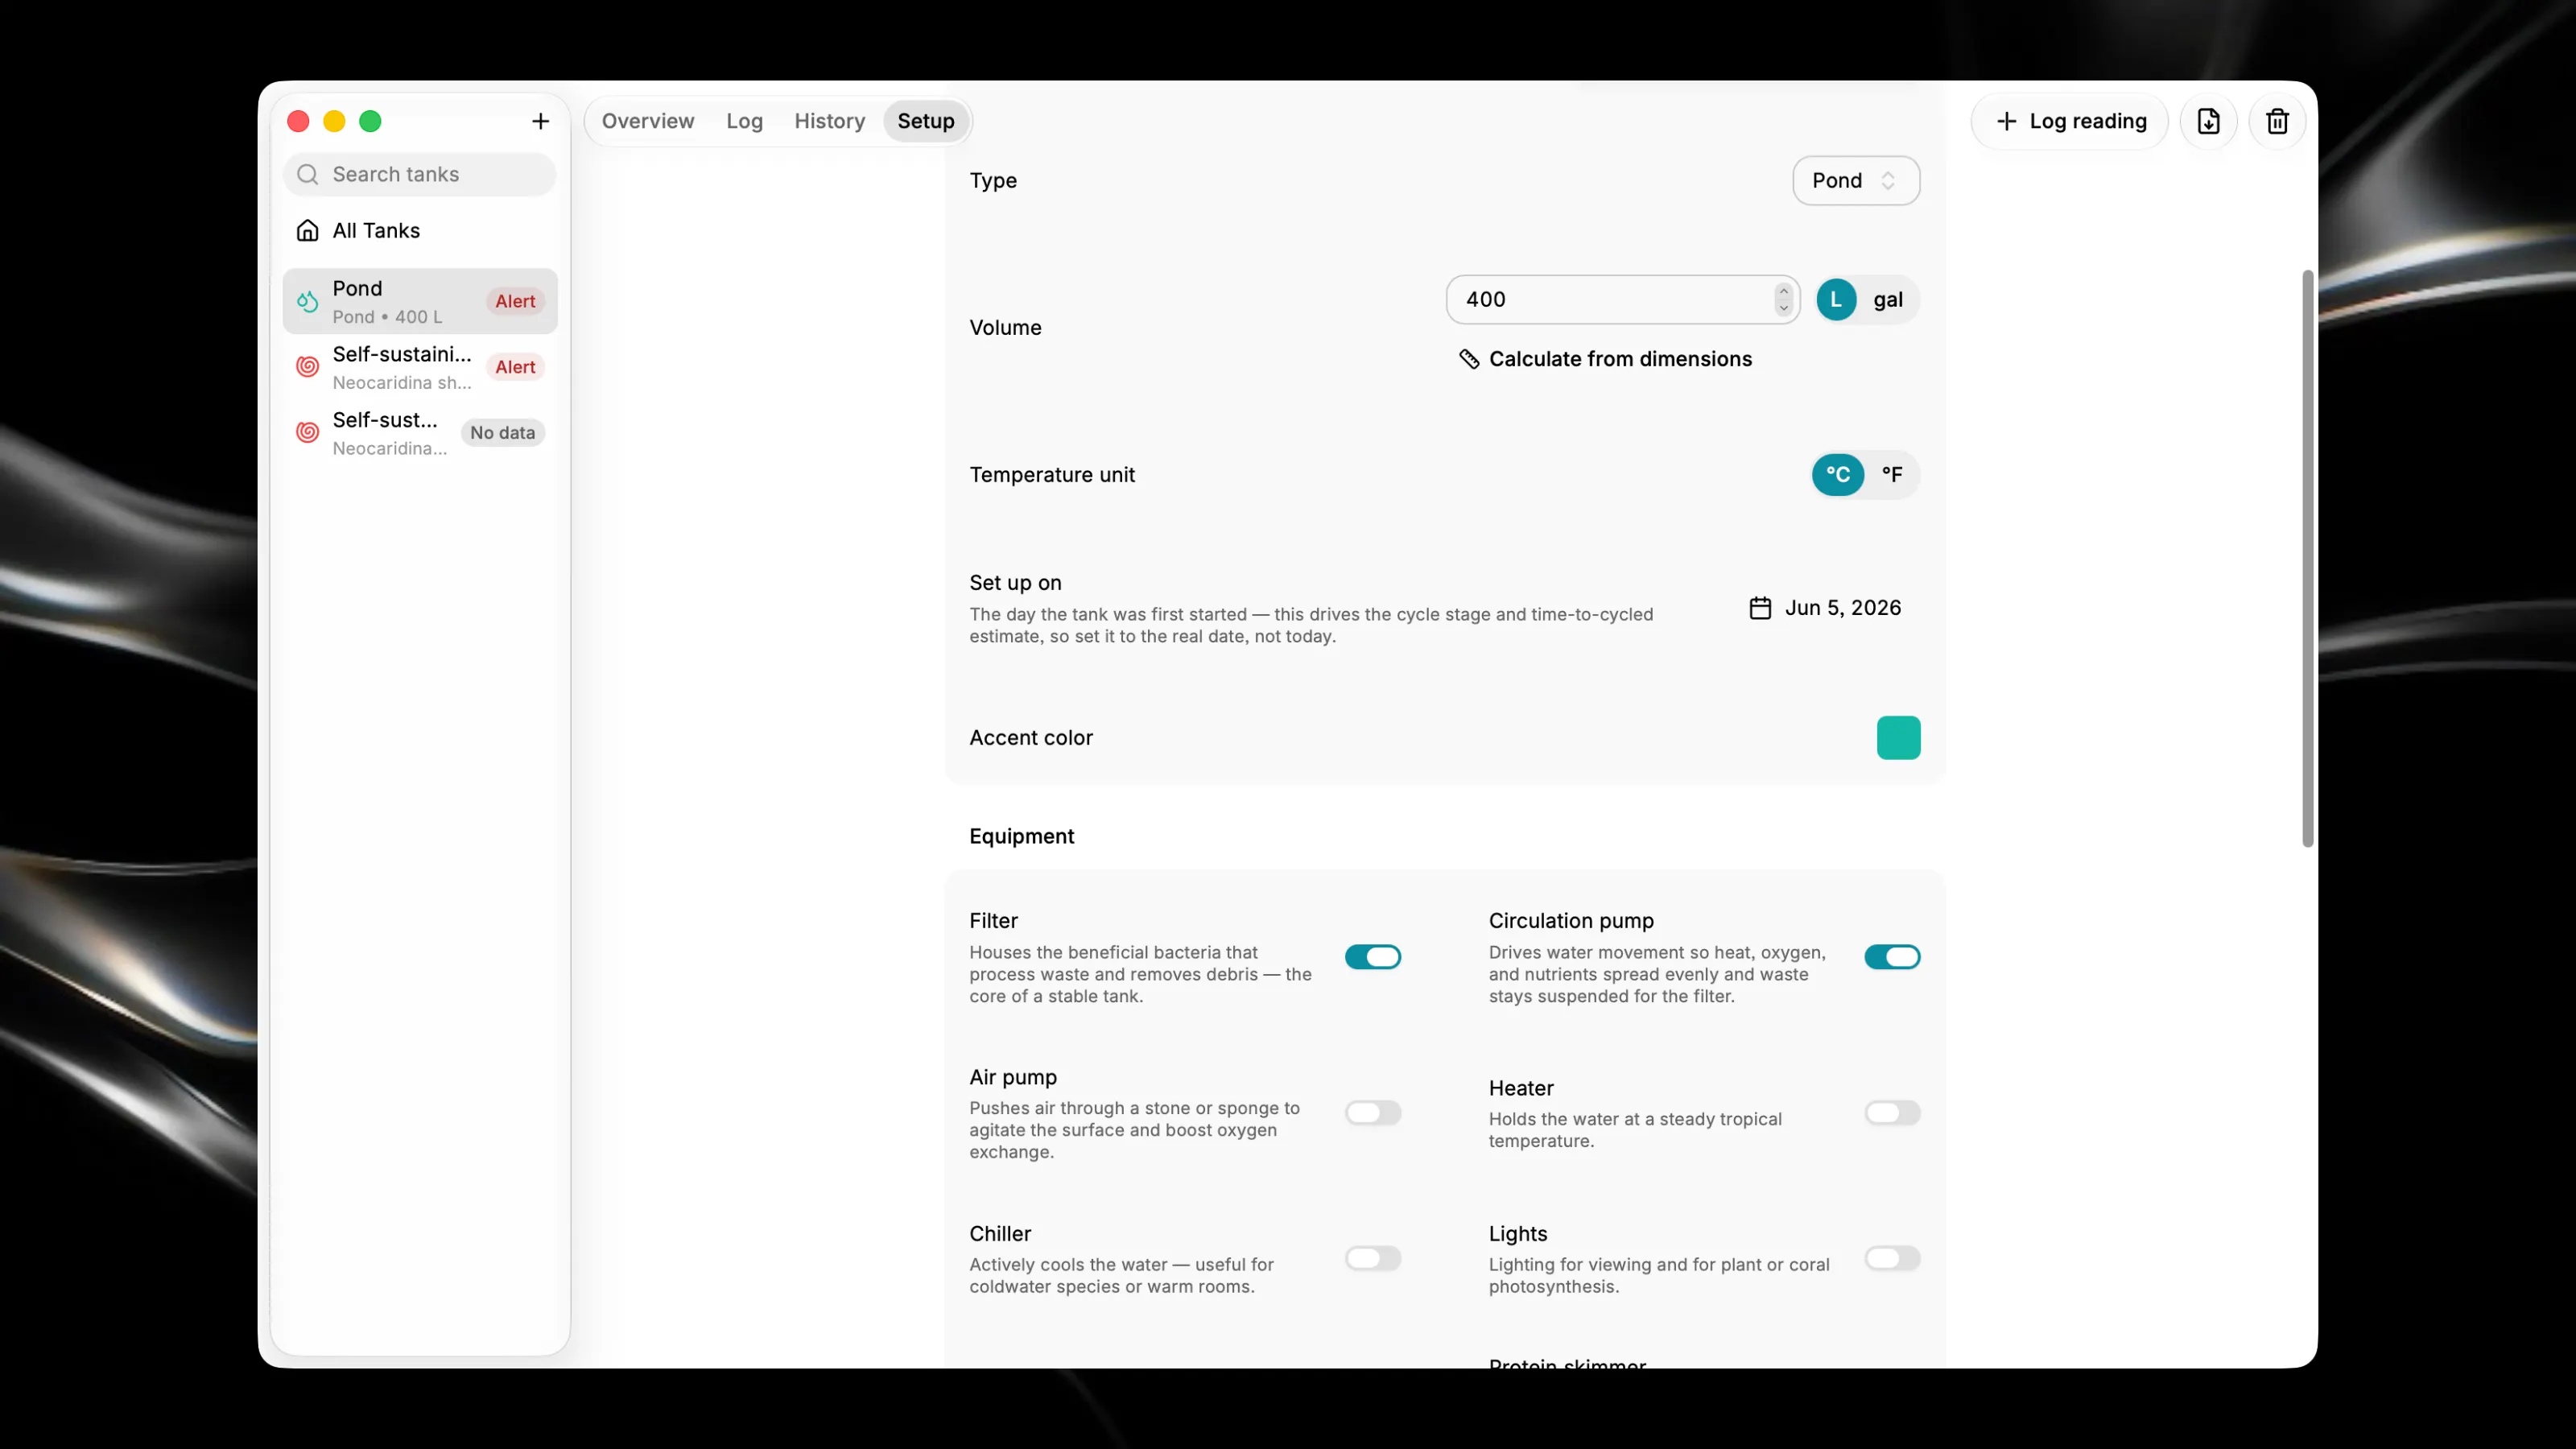The width and height of the screenshot is (2576, 1449).
Task: Click the Alert badge on Self-sustaini... tank
Action: 515,367
